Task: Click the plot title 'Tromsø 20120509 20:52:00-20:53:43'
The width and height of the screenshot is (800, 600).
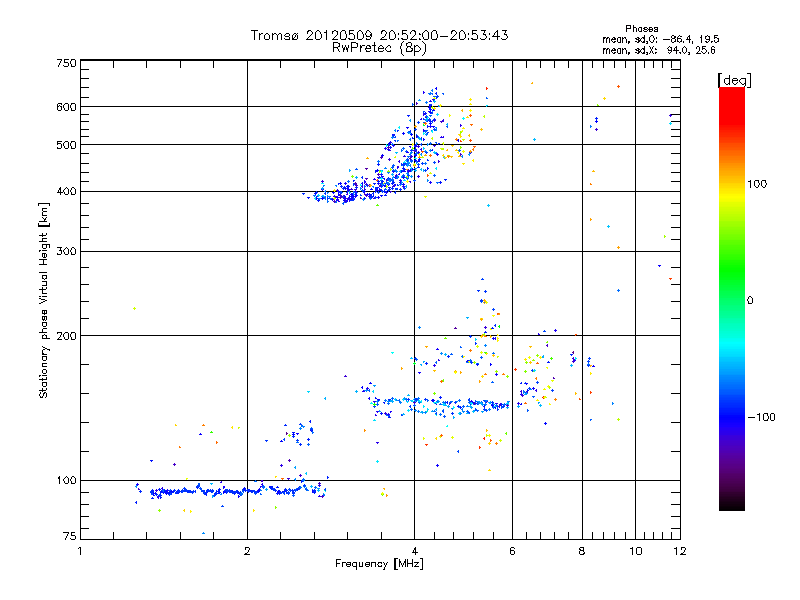Action: pos(379,35)
